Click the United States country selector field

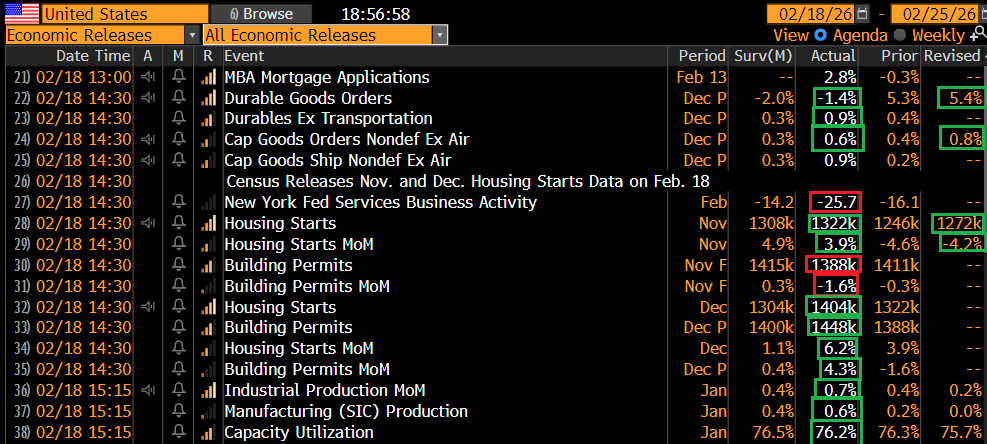point(108,14)
